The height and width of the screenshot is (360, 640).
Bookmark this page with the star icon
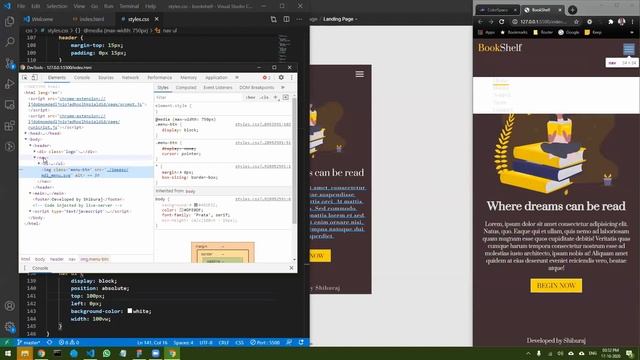tap(576, 22)
